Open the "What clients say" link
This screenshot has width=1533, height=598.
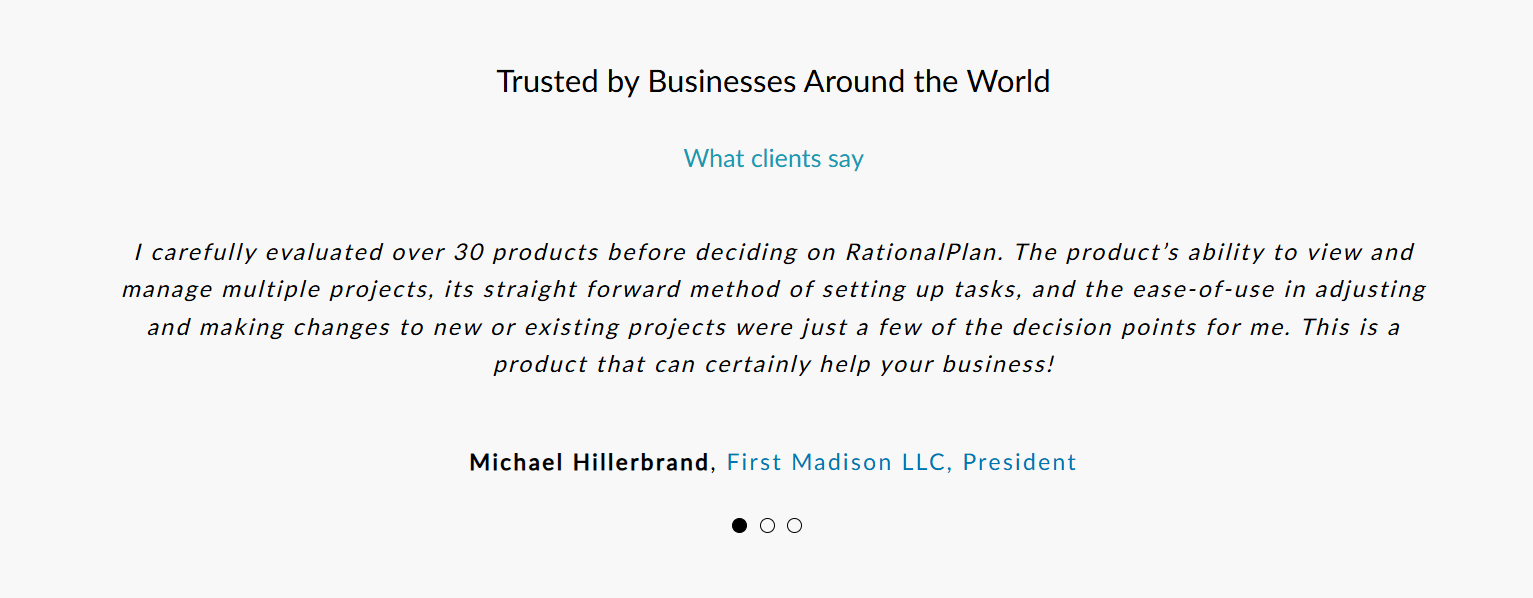[773, 159]
